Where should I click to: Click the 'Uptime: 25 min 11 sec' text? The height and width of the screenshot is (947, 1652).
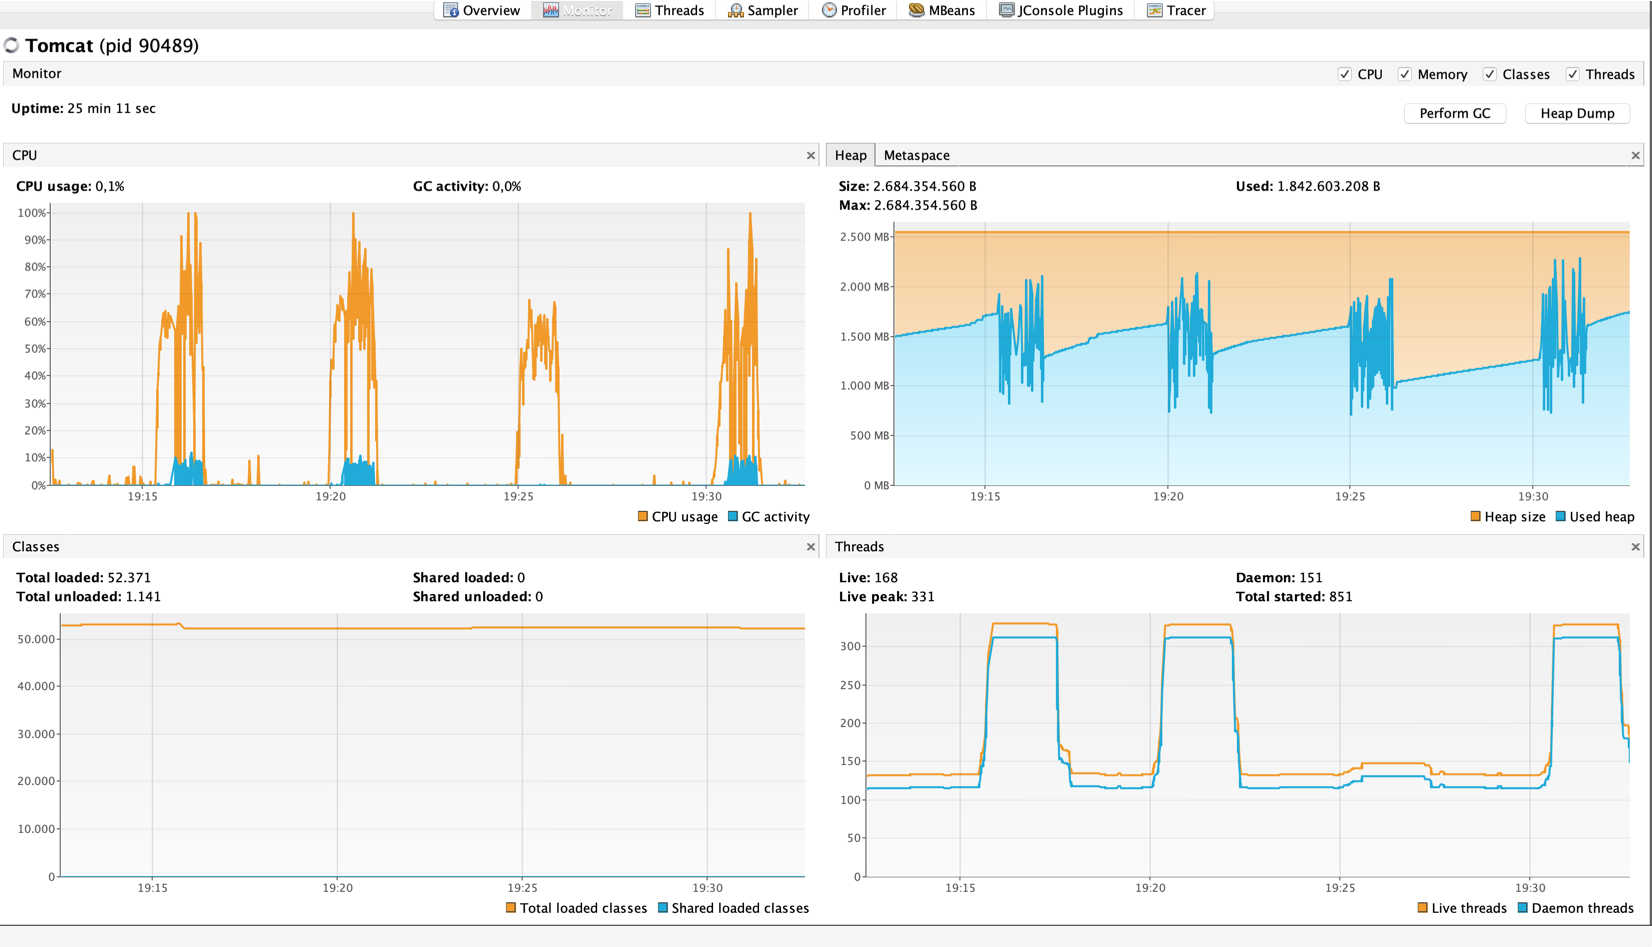tap(83, 108)
